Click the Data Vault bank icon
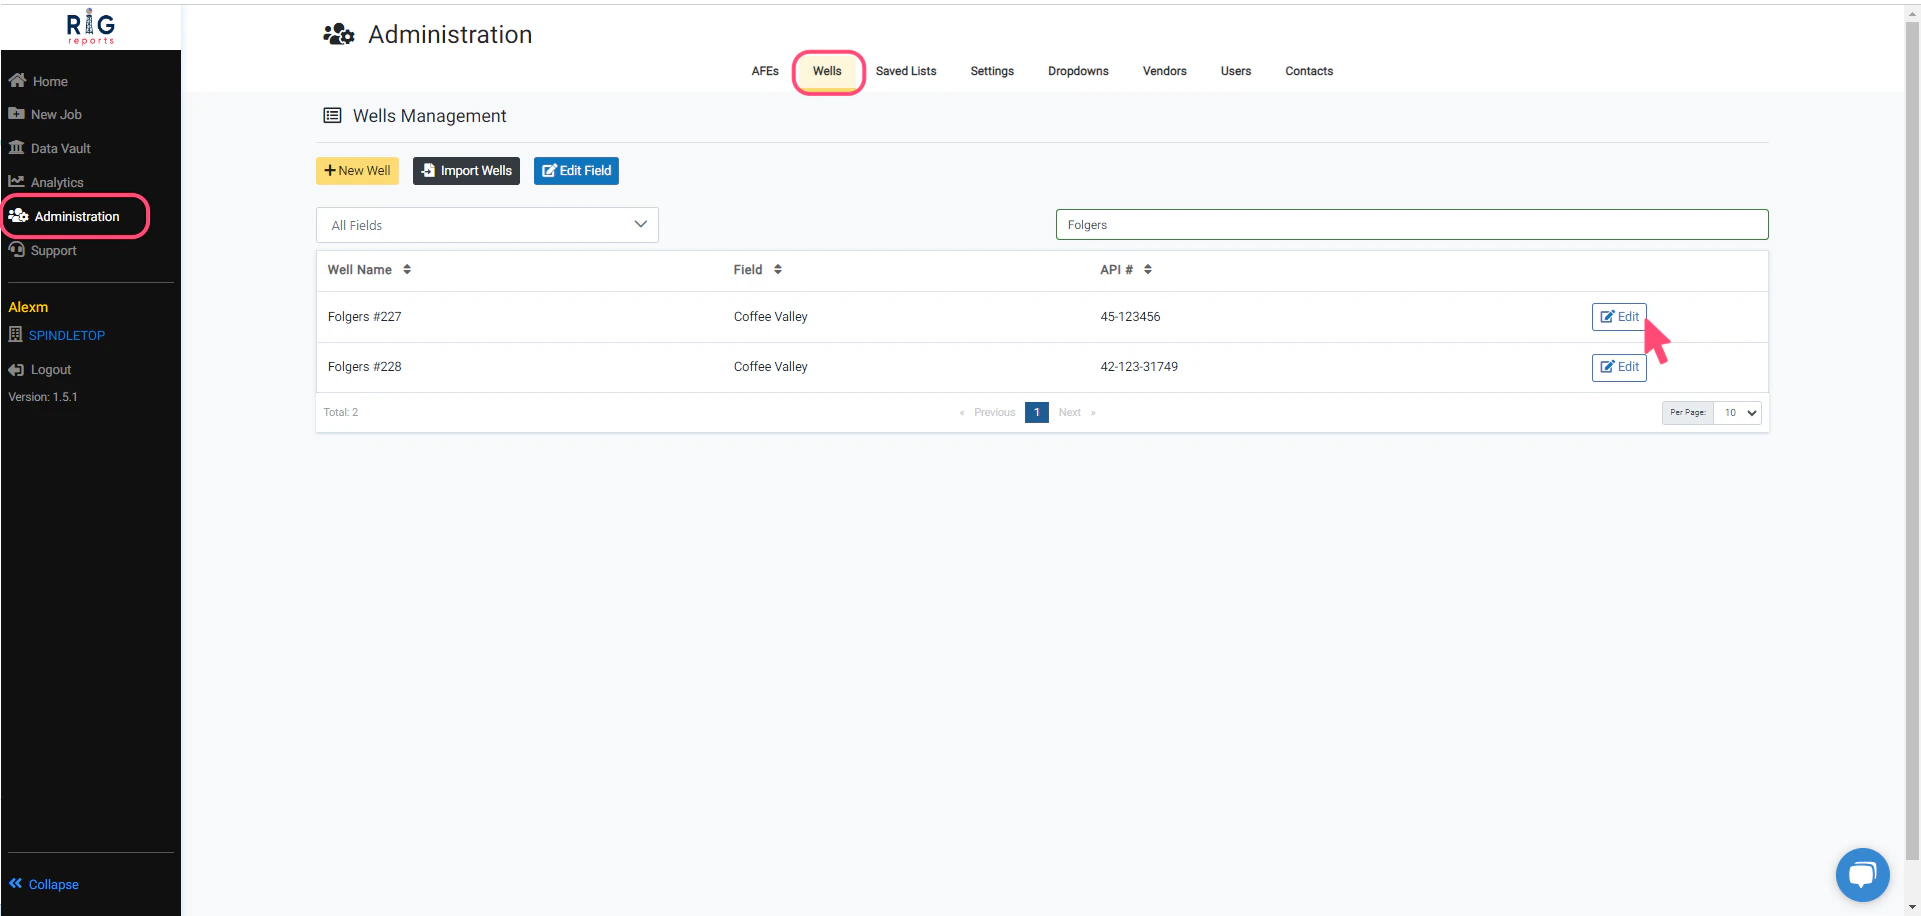 coord(16,147)
